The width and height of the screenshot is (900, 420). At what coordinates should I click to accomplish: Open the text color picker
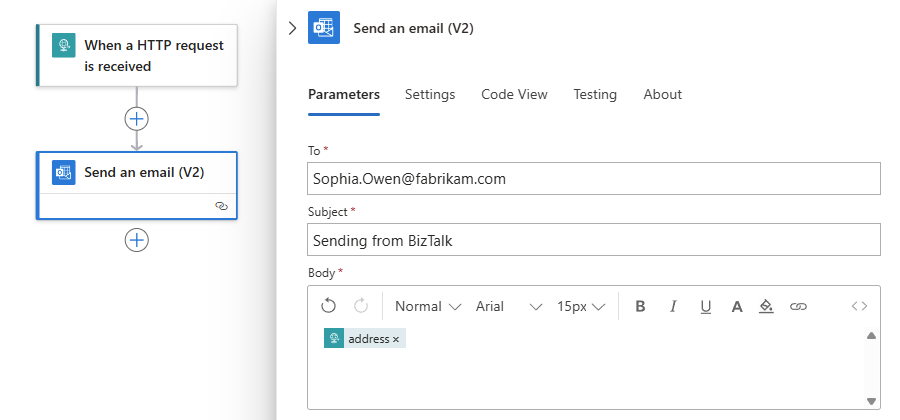[x=737, y=306]
